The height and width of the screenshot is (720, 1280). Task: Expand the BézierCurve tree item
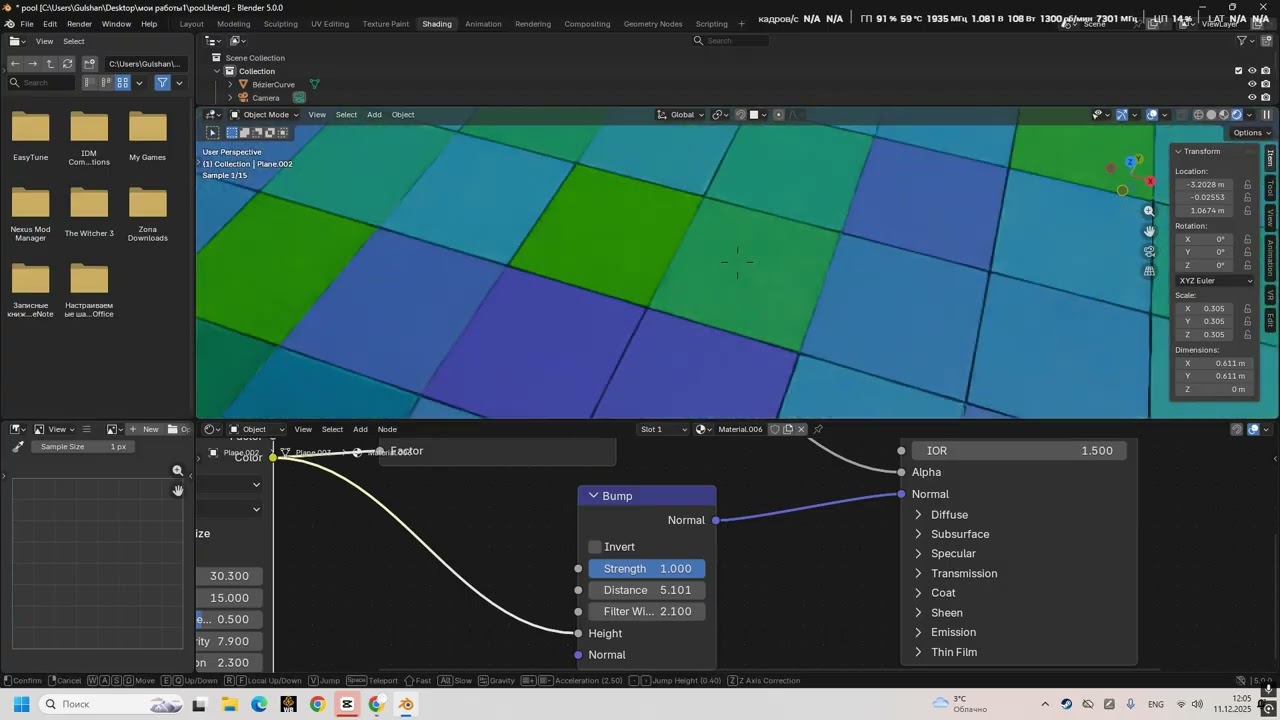pyautogui.click(x=230, y=85)
